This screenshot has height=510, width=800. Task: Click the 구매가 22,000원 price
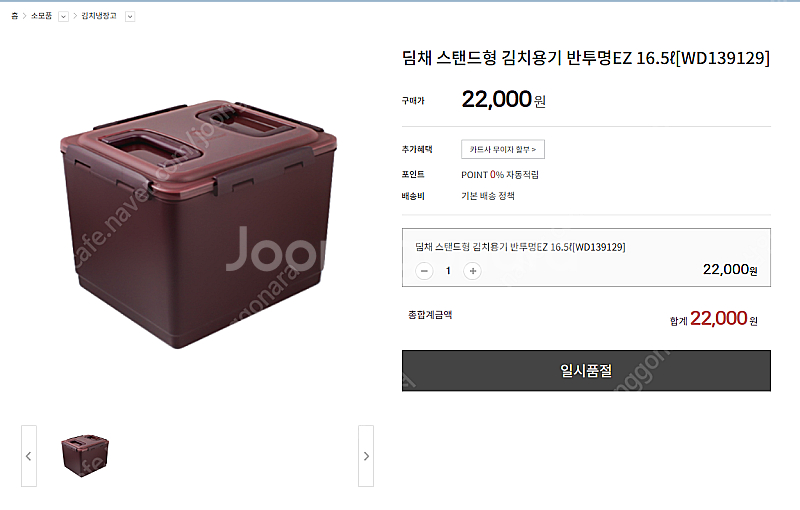click(x=504, y=99)
